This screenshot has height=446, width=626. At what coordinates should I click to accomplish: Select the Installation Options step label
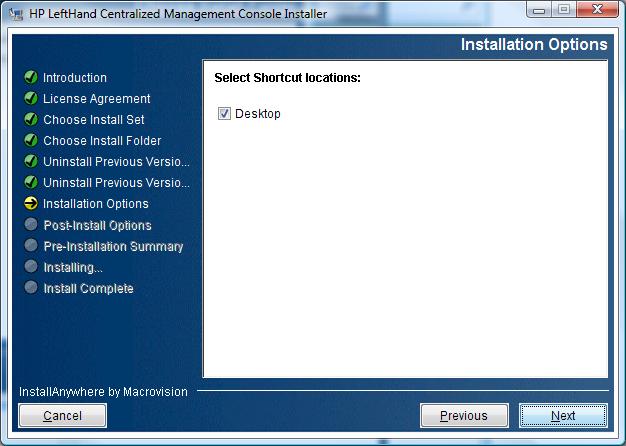96,204
